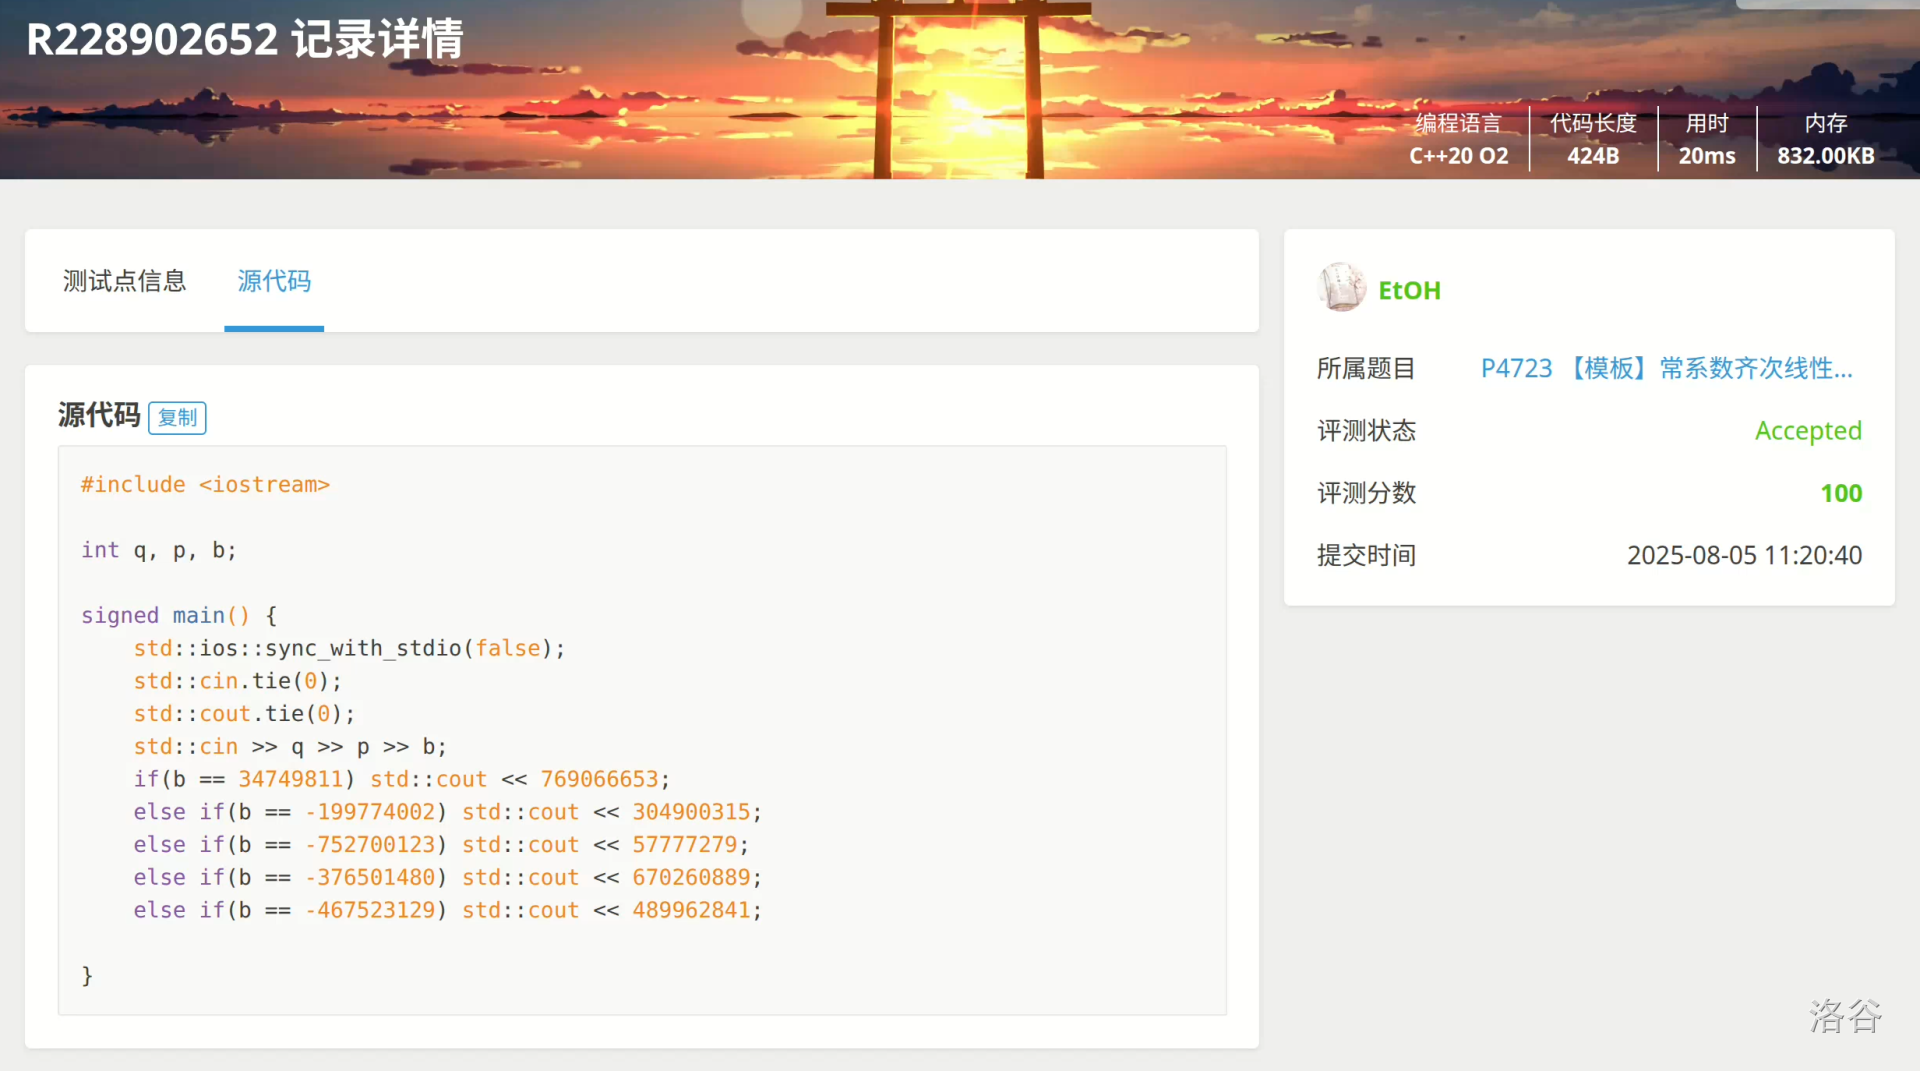The width and height of the screenshot is (1920, 1071).
Task: Click the output number 769066653 in code
Action: pyautogui.click(x=599, y=779)
